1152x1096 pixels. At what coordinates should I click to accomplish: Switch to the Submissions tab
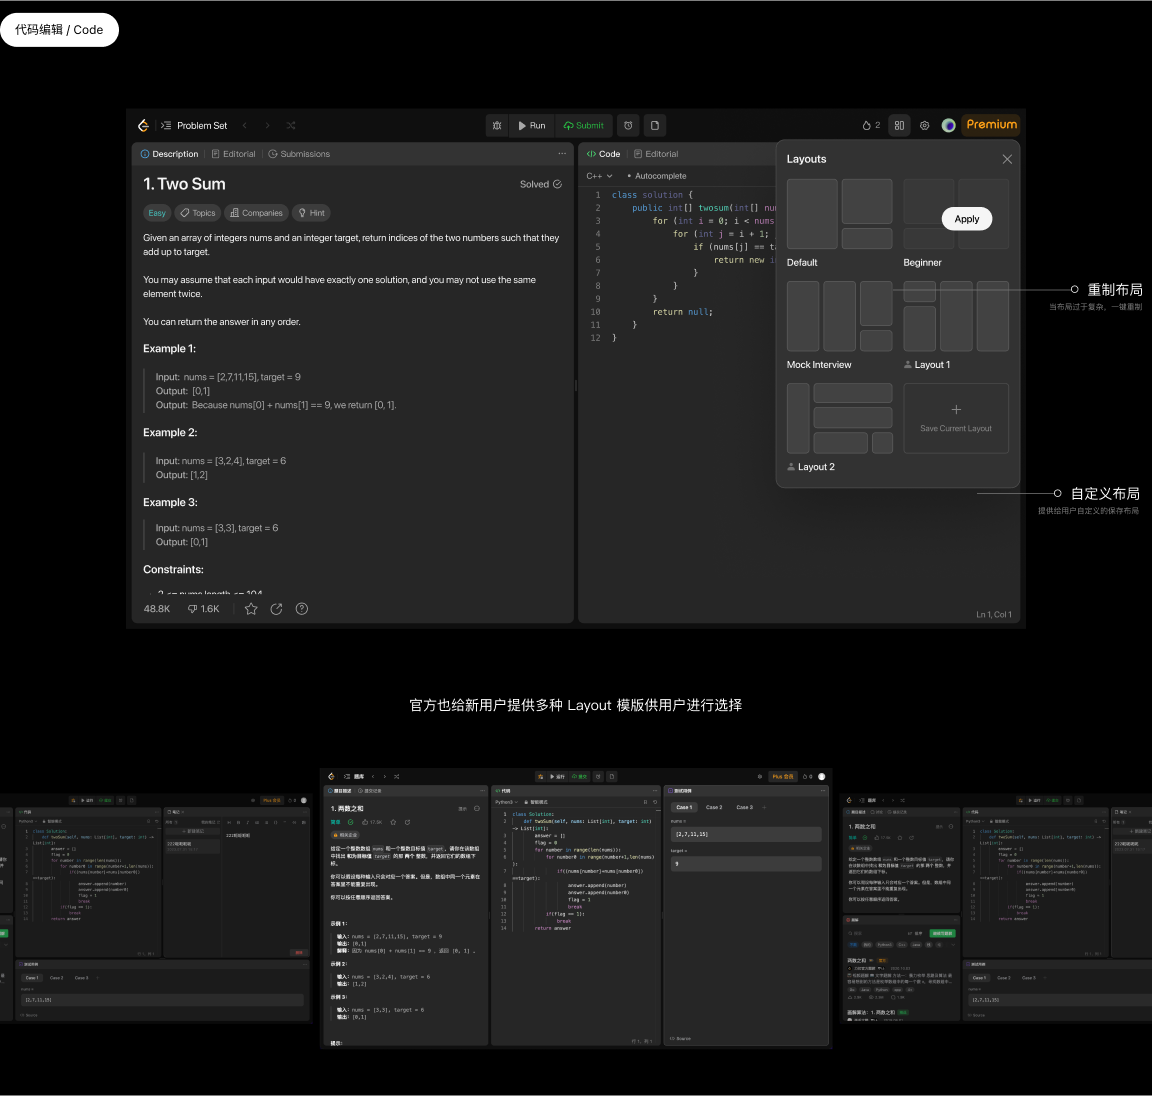(299, 154)
